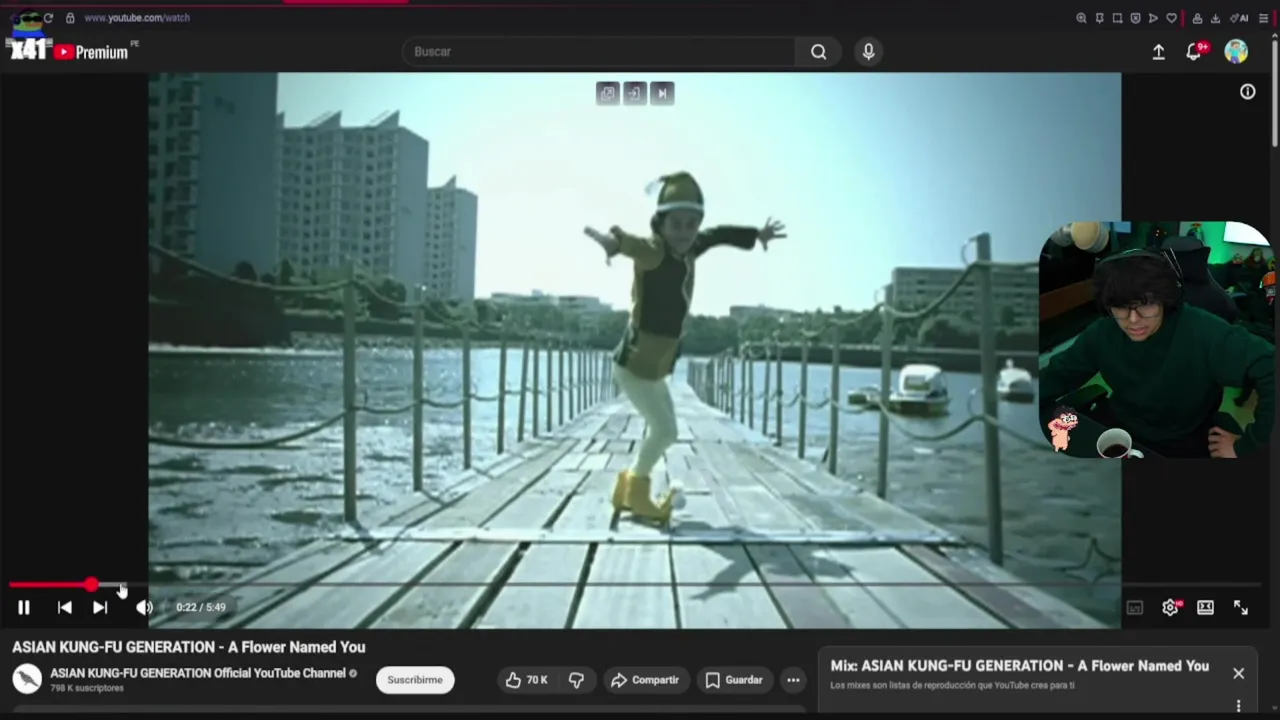Click the browser pin icon
The height and width of the screenshot is (720, 1280).
[1099, 18]
